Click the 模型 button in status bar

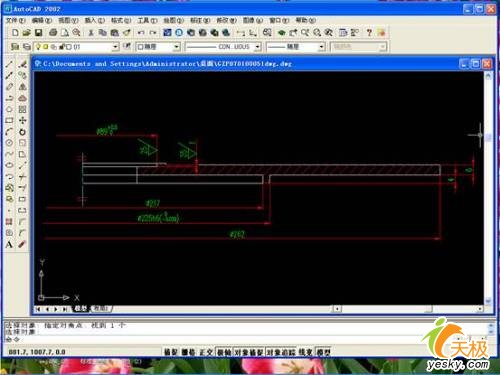click(323, 352)
